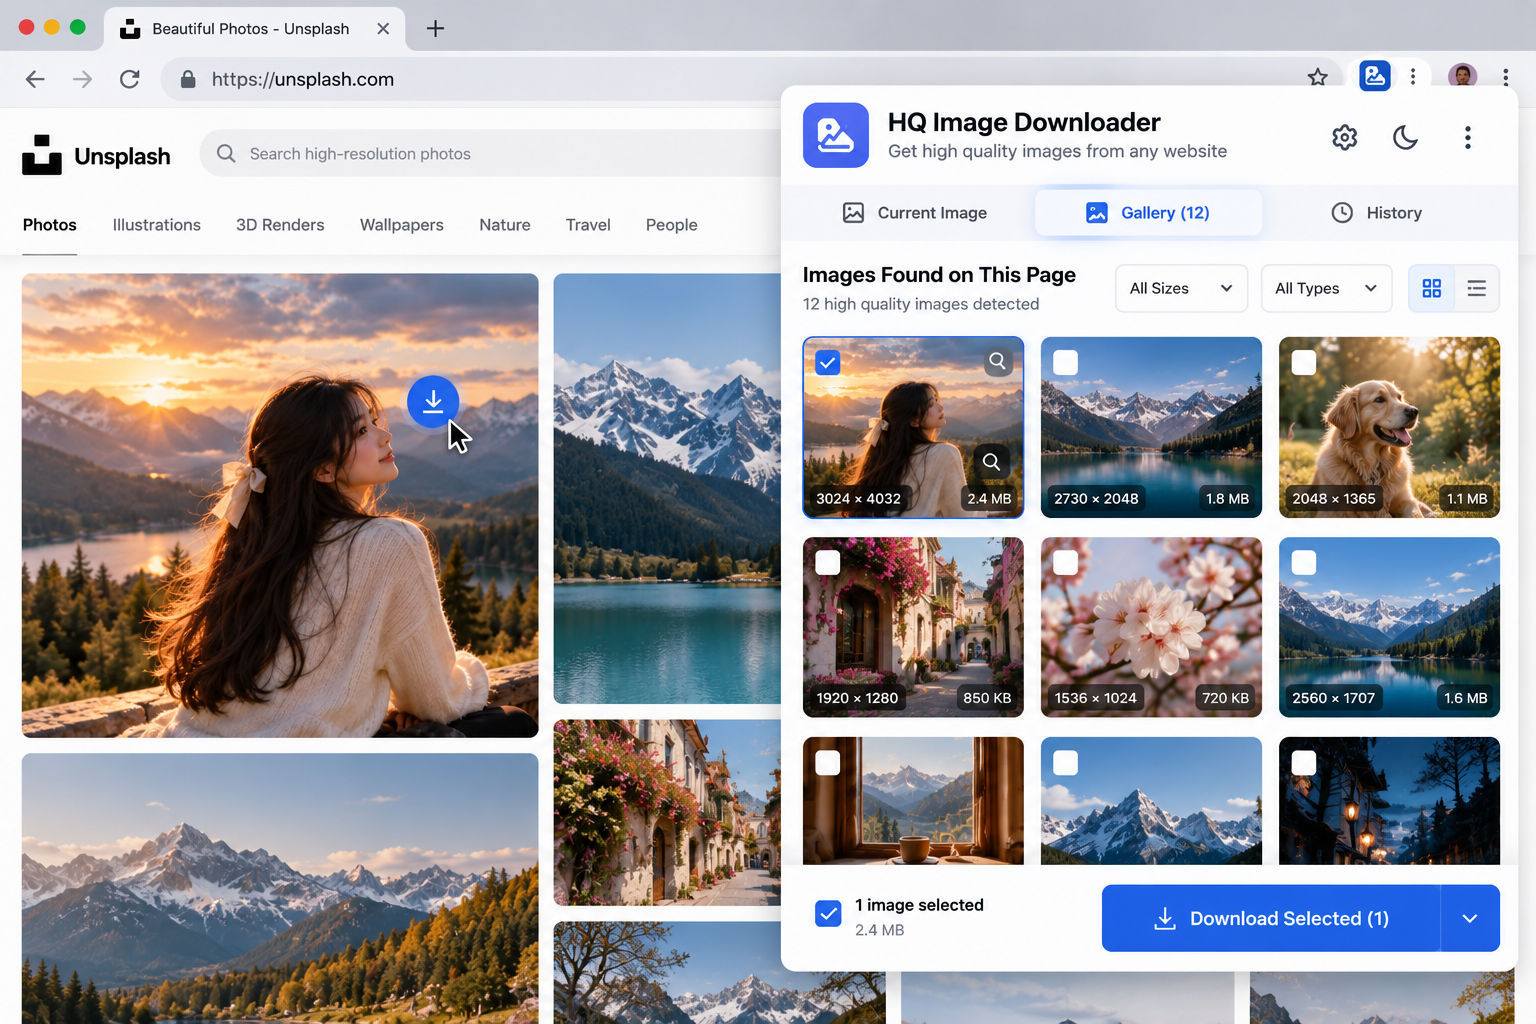Bookmark this page with the star icon

[x=1317, y=77]
